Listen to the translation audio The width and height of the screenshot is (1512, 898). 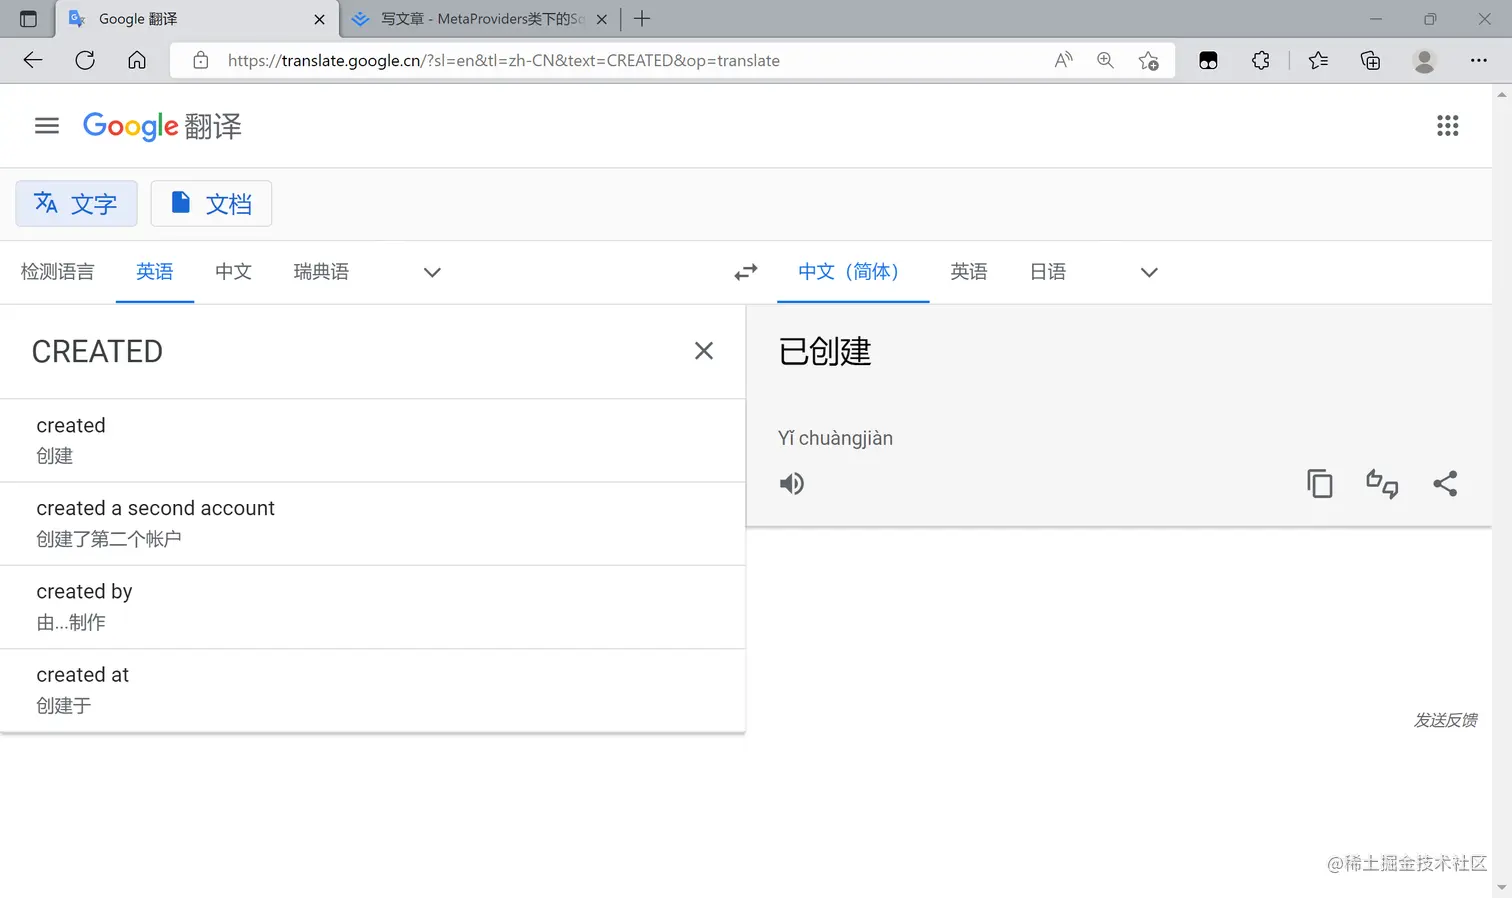[x=792, y=484]
